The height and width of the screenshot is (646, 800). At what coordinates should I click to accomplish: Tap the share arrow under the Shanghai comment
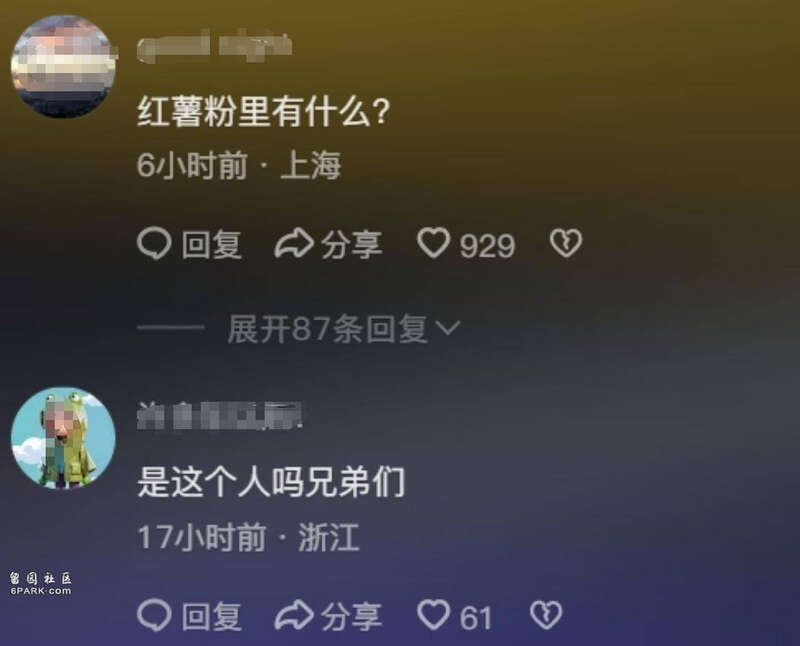point(294,243)
